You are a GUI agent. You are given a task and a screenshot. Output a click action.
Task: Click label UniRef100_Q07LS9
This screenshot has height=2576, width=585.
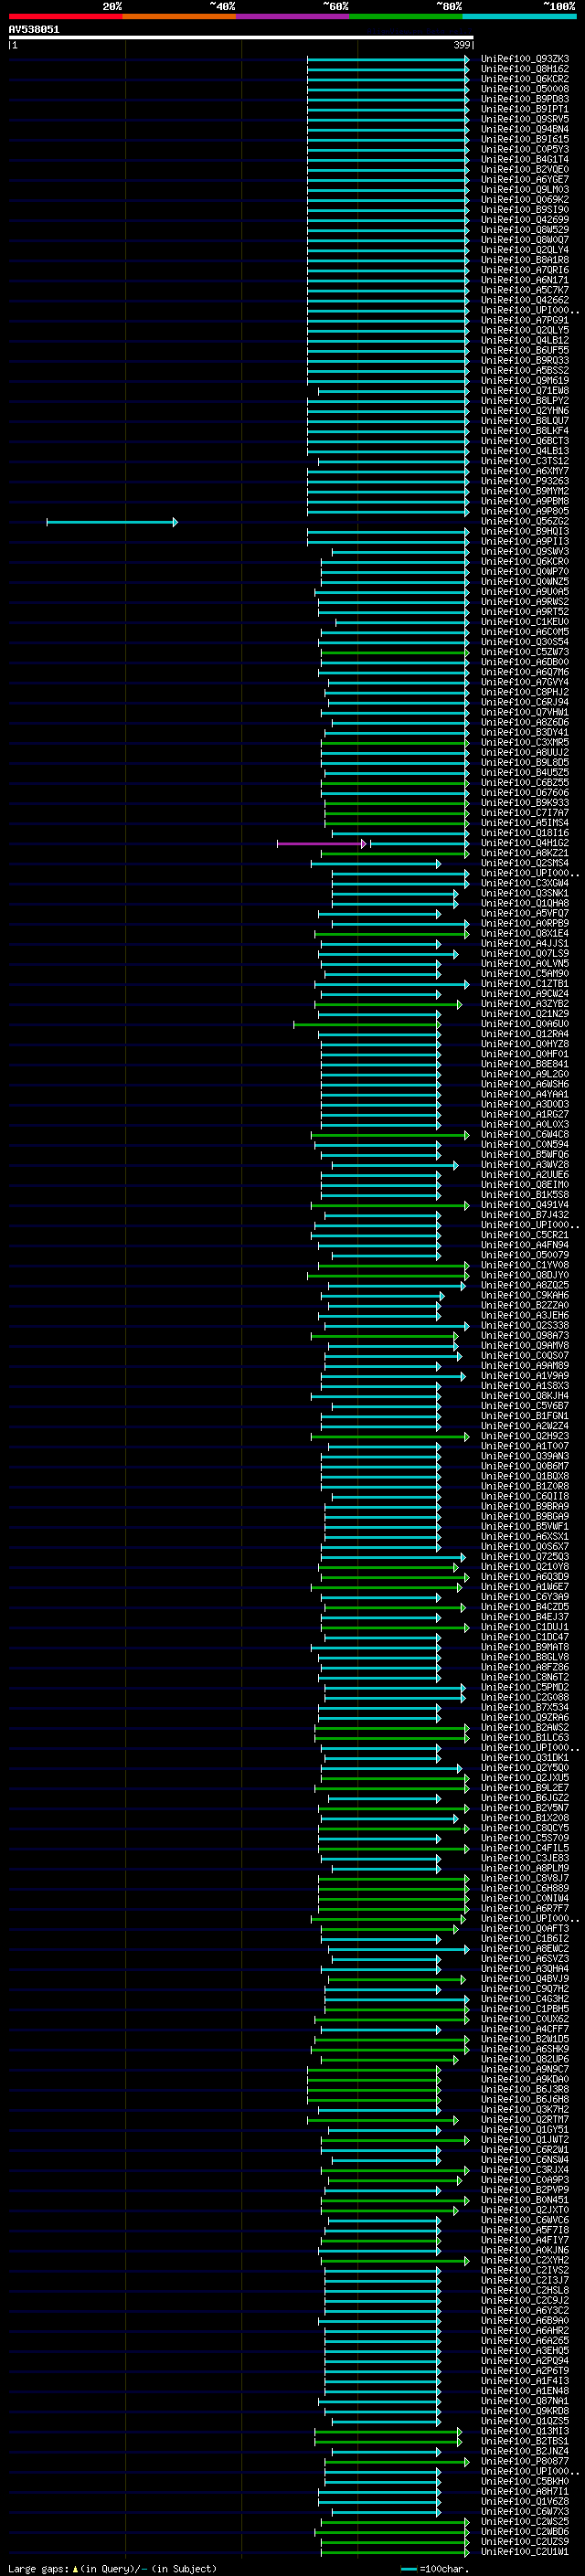click(x=524, y=954)
